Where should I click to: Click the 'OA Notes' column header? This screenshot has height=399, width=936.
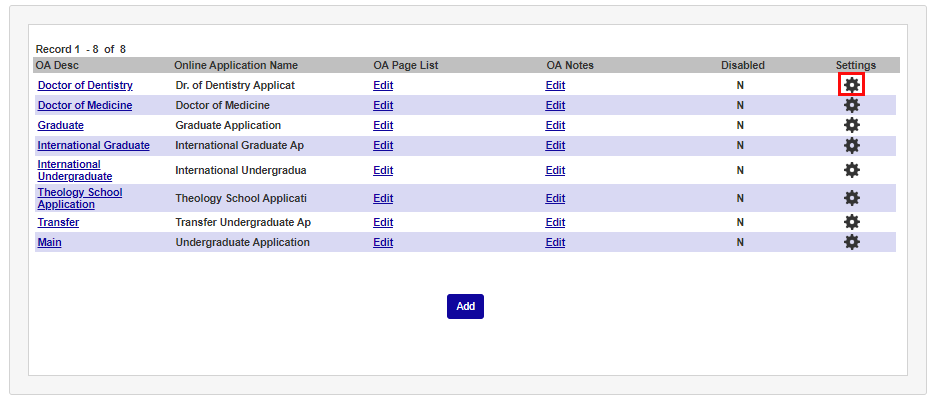point(570,65)
